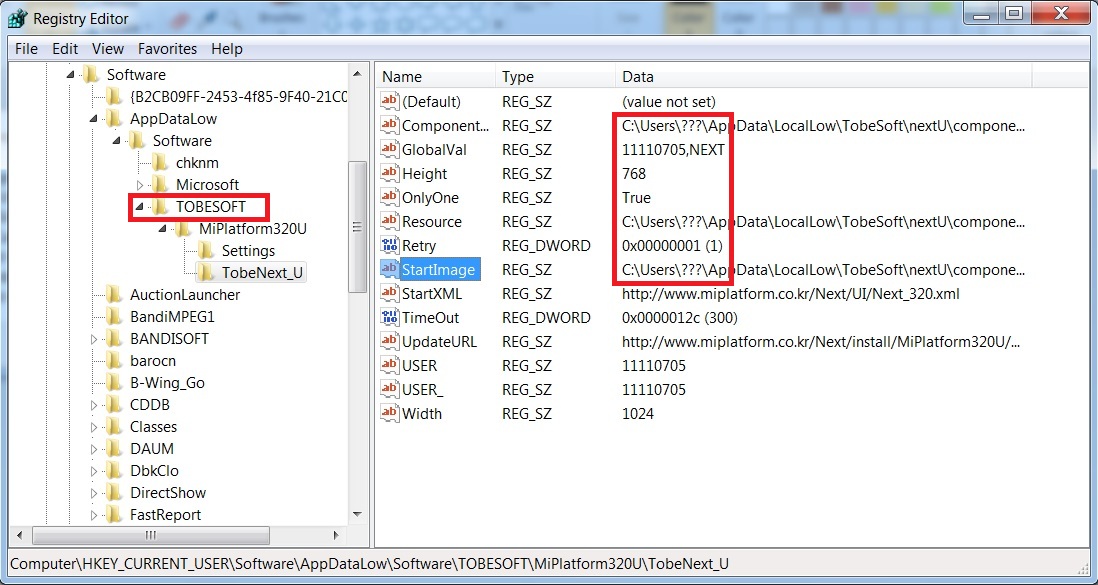
Task: Click the Registry Editor title bar icon
Action: coord(17,17)
